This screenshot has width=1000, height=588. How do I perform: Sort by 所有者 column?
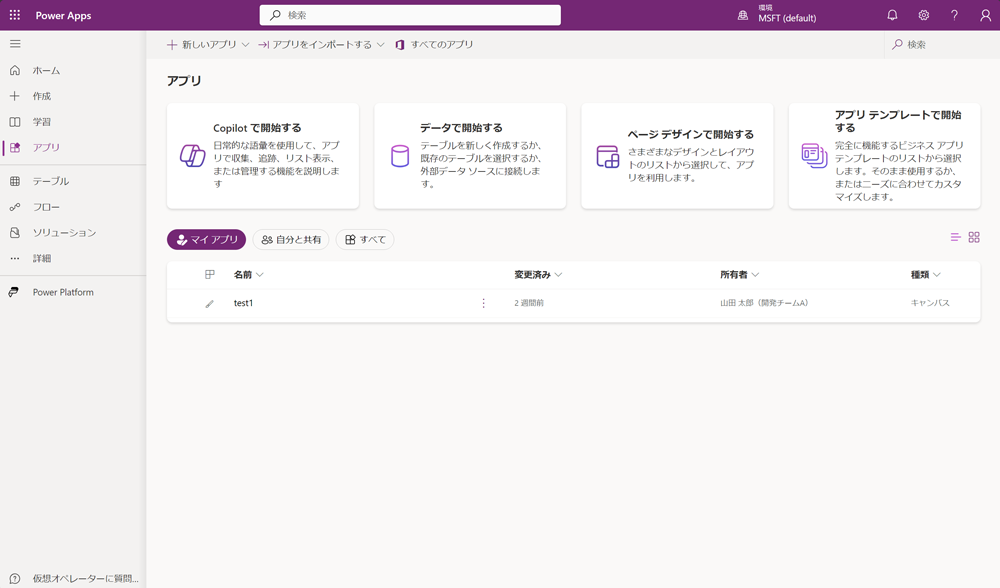[740, 275]
